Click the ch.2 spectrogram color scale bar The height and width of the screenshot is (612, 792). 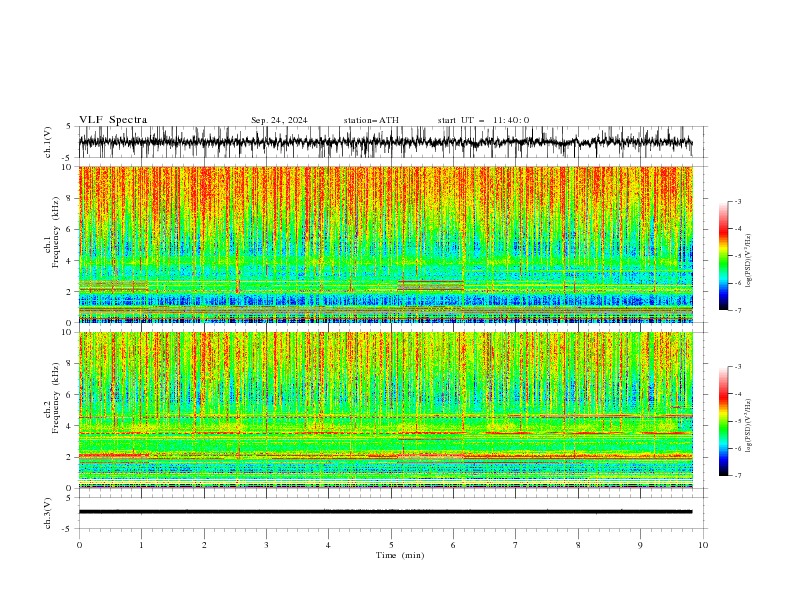(723, 421)
